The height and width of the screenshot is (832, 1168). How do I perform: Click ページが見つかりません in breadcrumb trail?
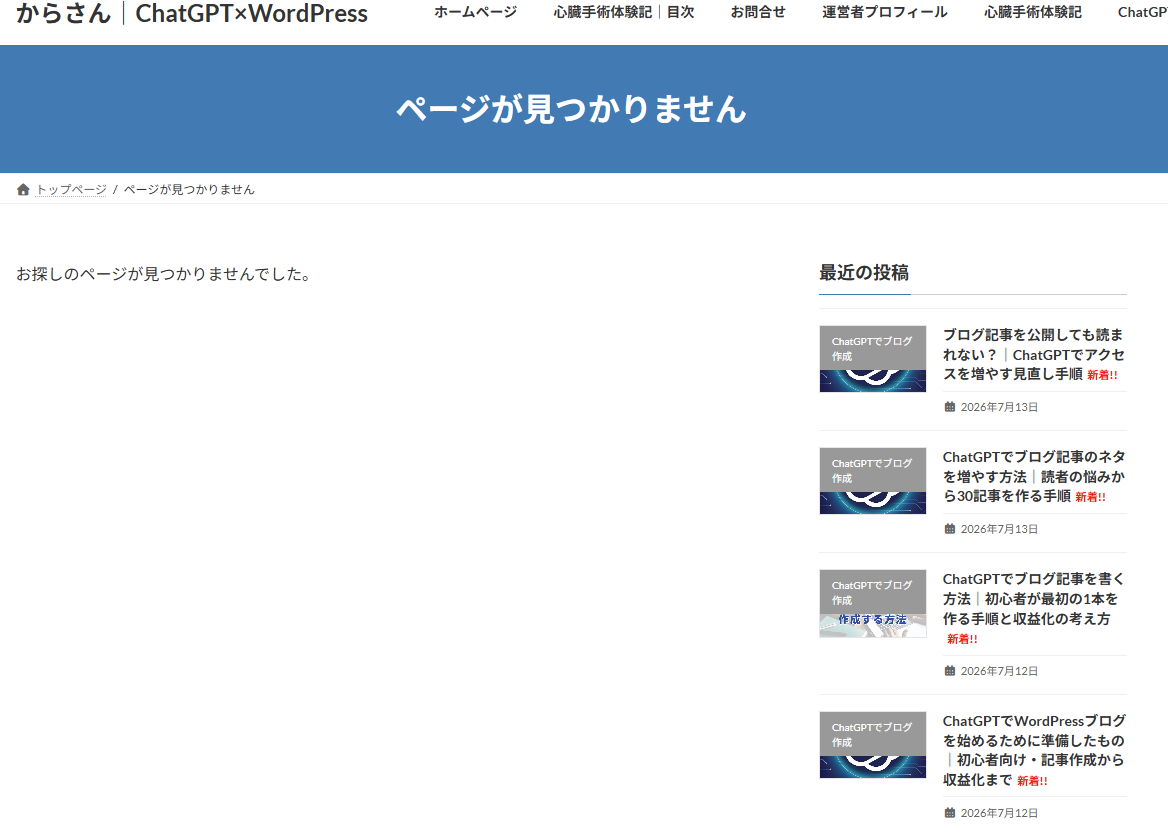189,189
